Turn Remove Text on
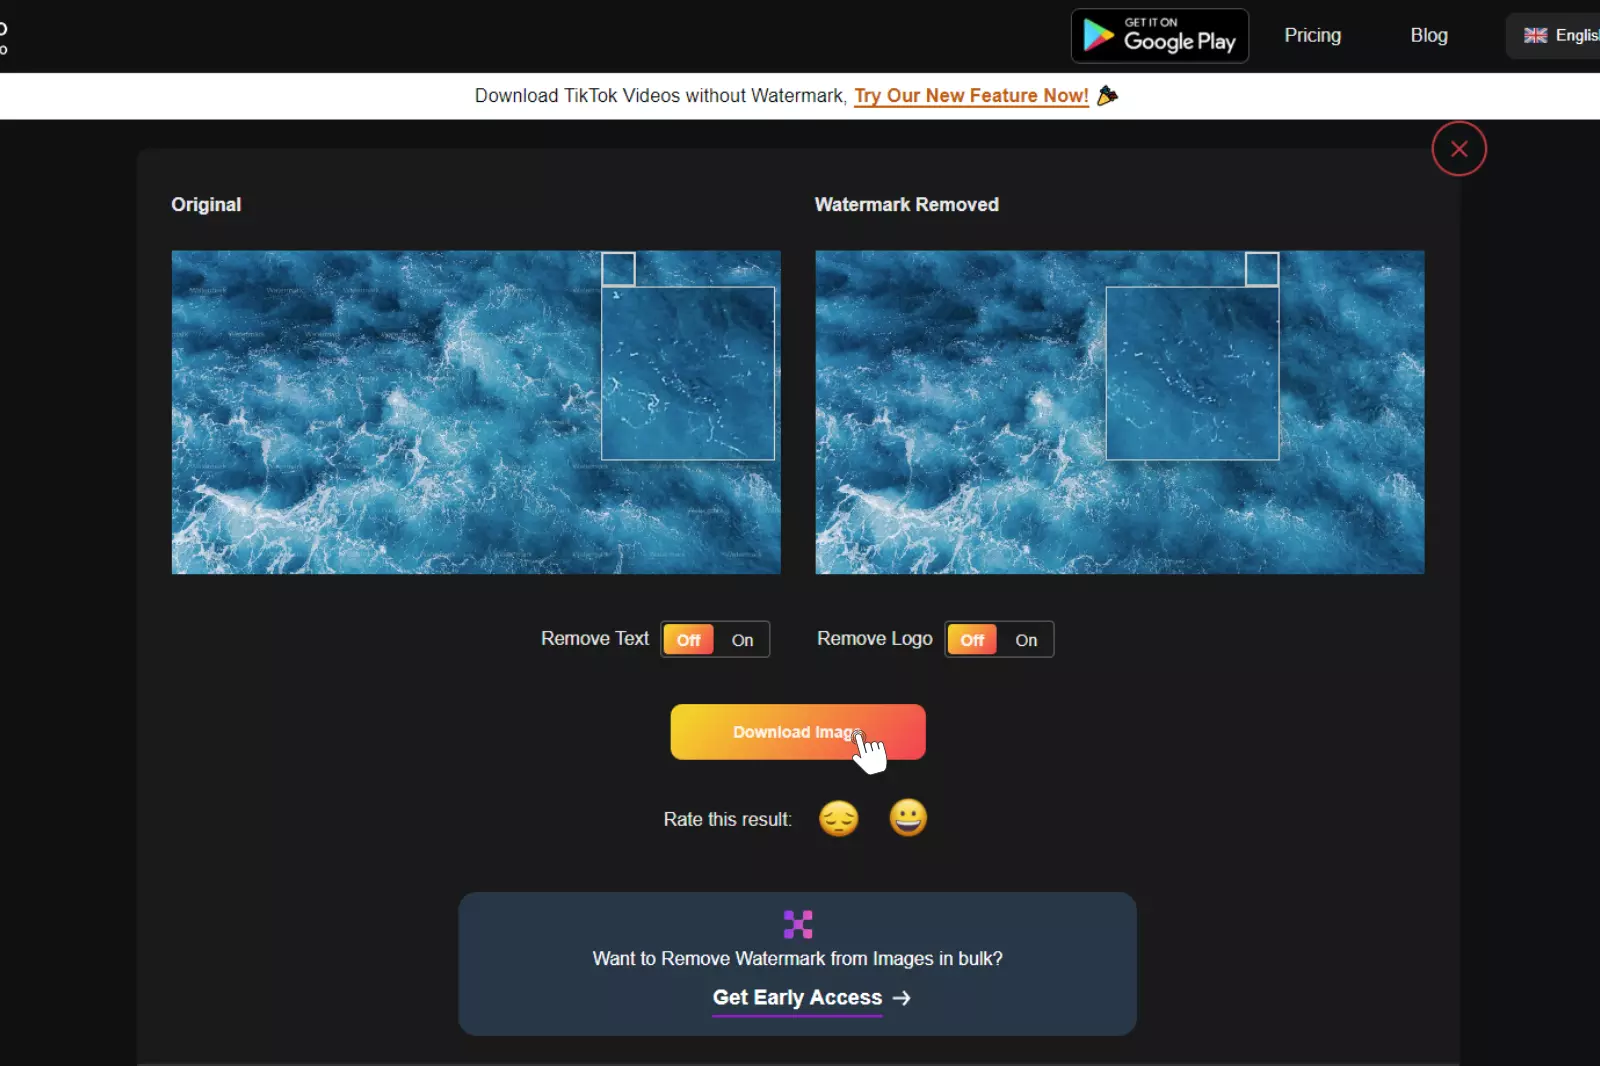Image resolution: width=1600 pixels, height=1066 pixels. (x=742, y=640)
